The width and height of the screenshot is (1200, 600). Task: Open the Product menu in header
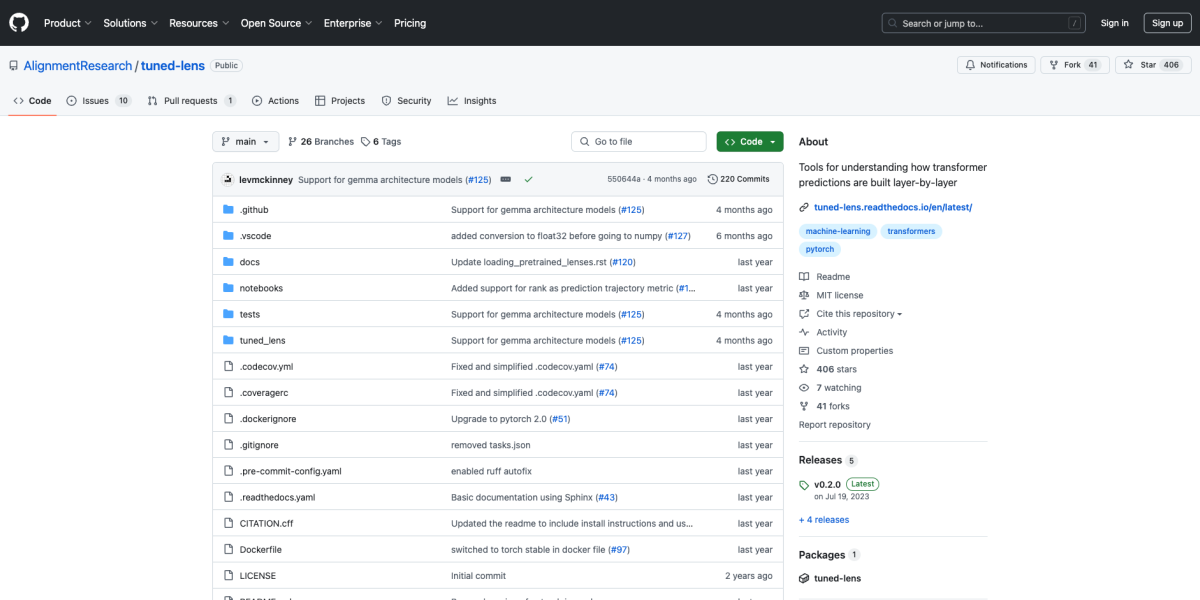(67, 23)
